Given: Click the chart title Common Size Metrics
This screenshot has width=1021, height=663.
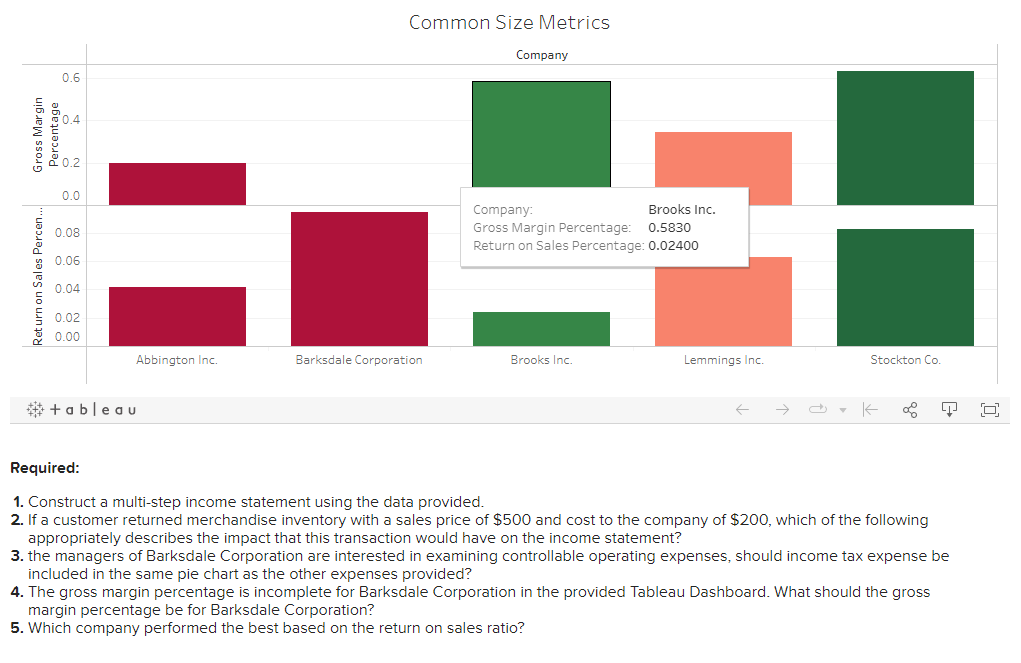Looking at the screenshot, I should (509, 22).
